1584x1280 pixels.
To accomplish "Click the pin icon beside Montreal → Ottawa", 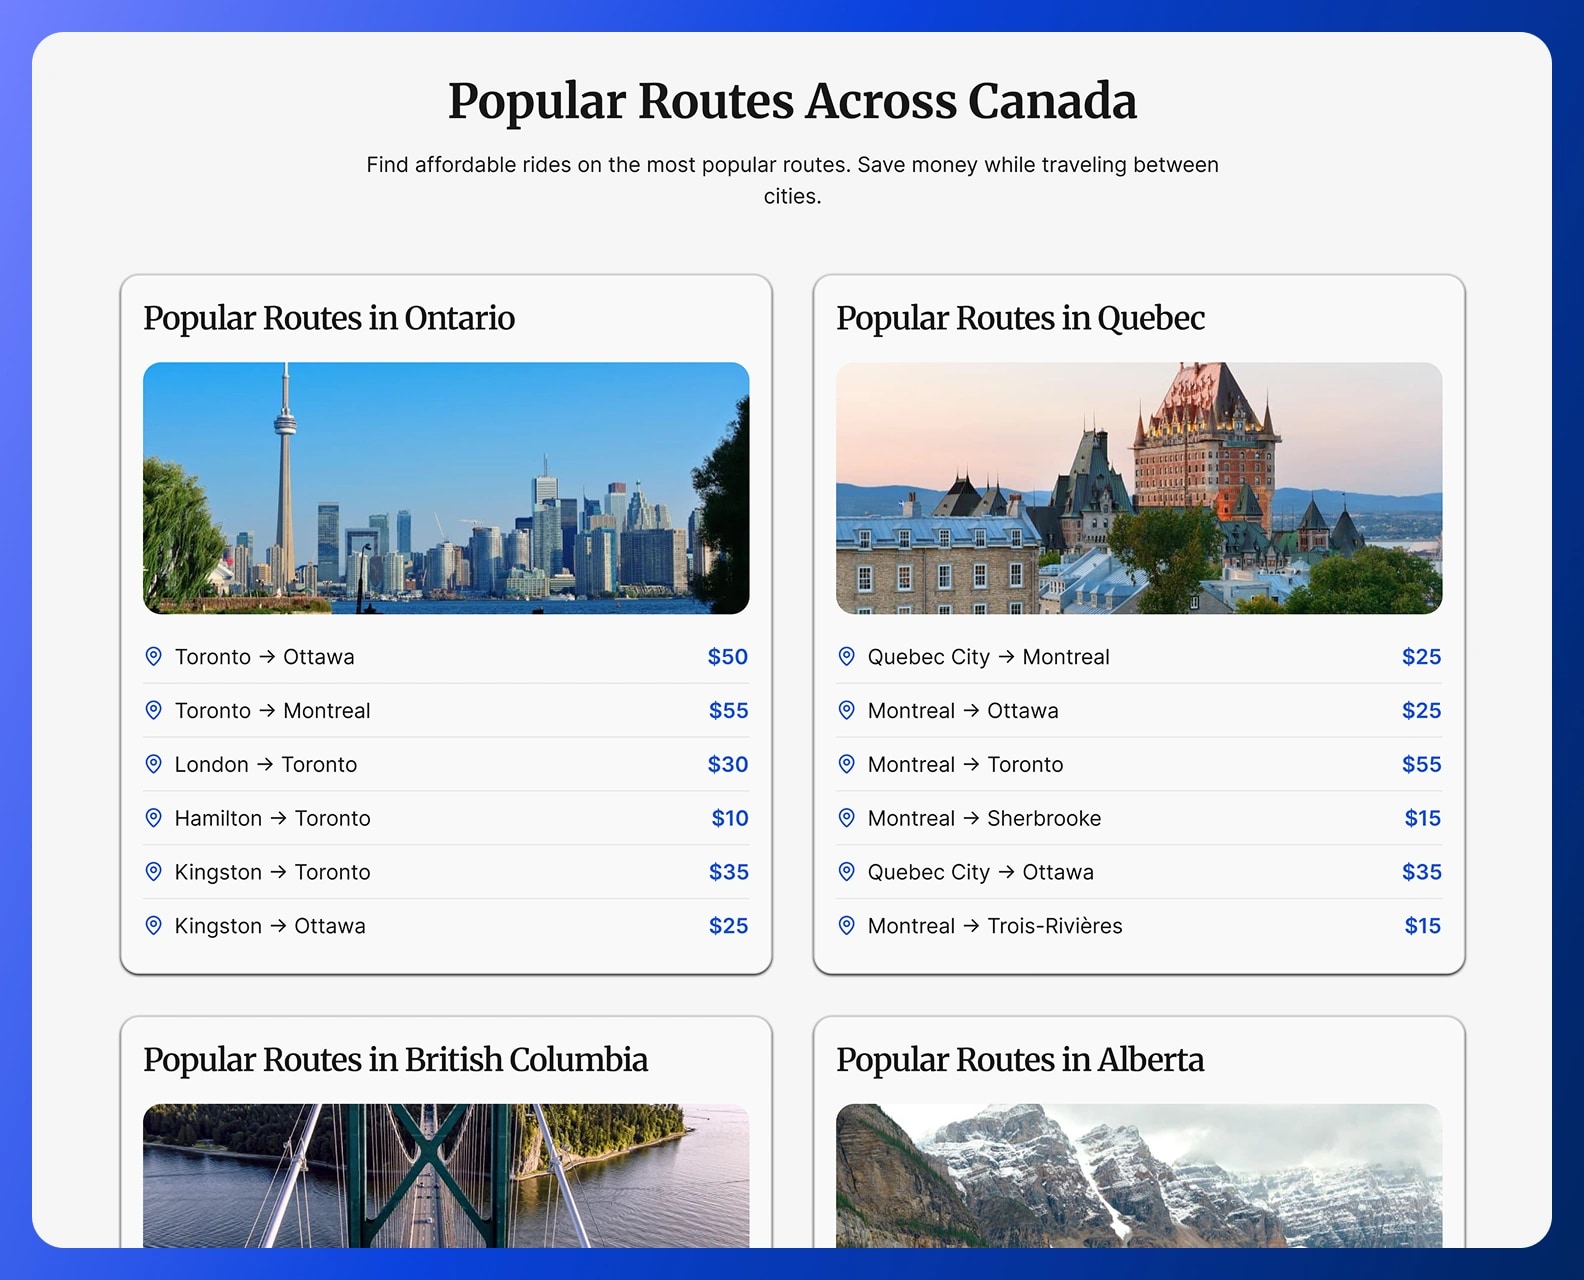I will tap(846, 710).
